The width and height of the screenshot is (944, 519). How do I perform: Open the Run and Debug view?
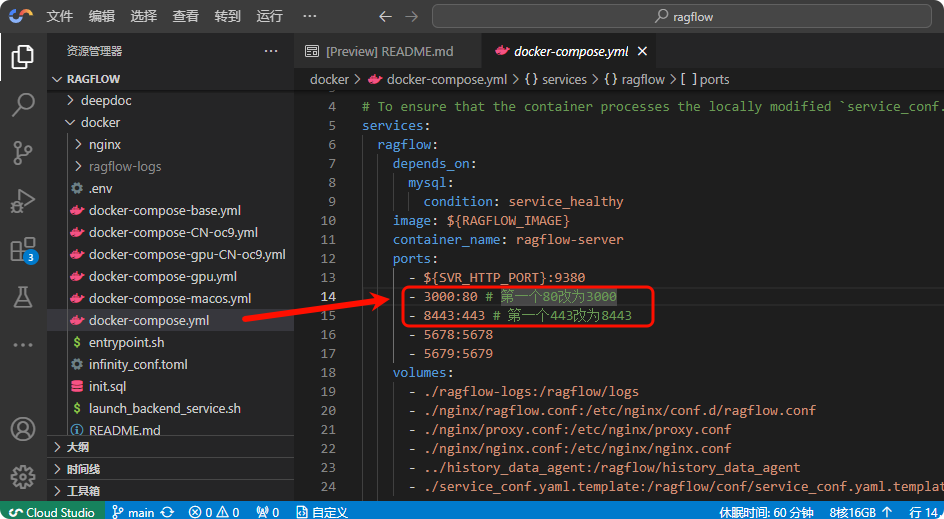[22, 201]
